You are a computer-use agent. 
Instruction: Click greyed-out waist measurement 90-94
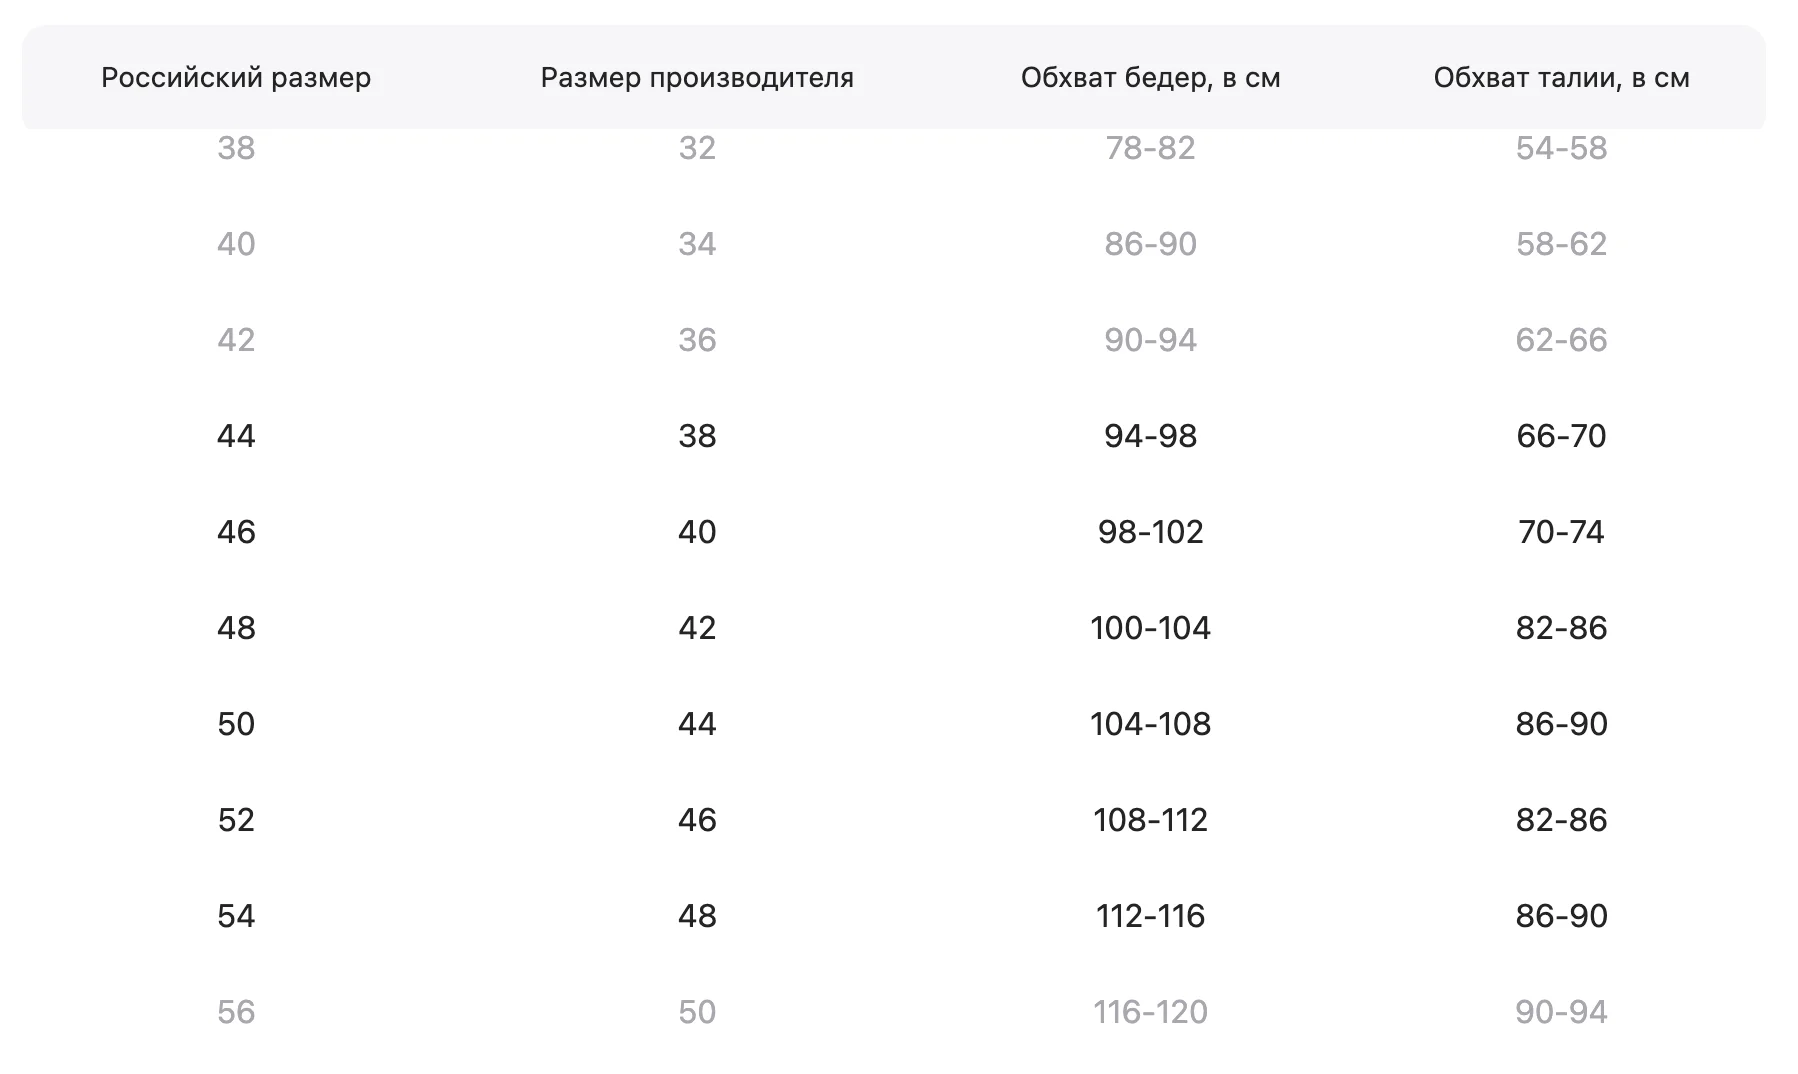click(x=1561, y=1012)
